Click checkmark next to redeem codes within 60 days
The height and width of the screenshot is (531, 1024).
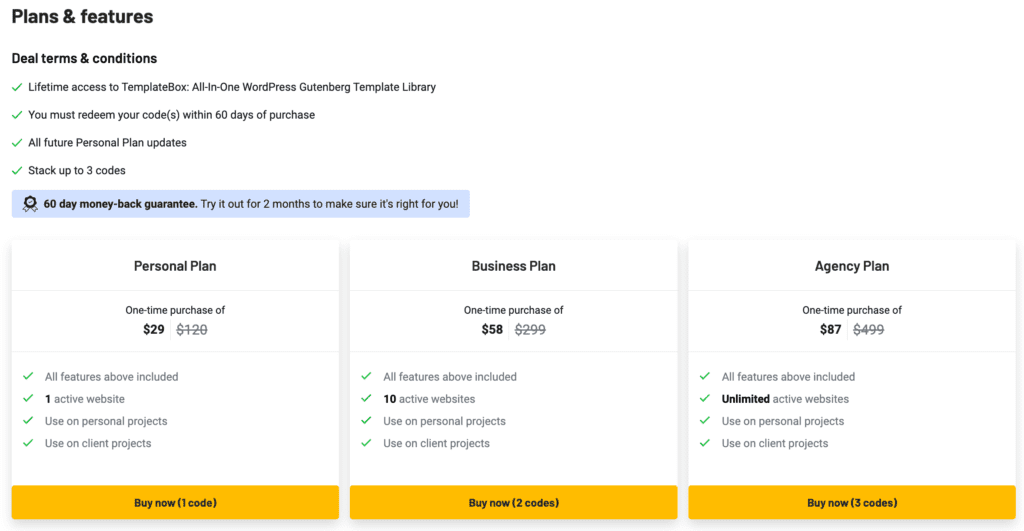tap(17, 115)
